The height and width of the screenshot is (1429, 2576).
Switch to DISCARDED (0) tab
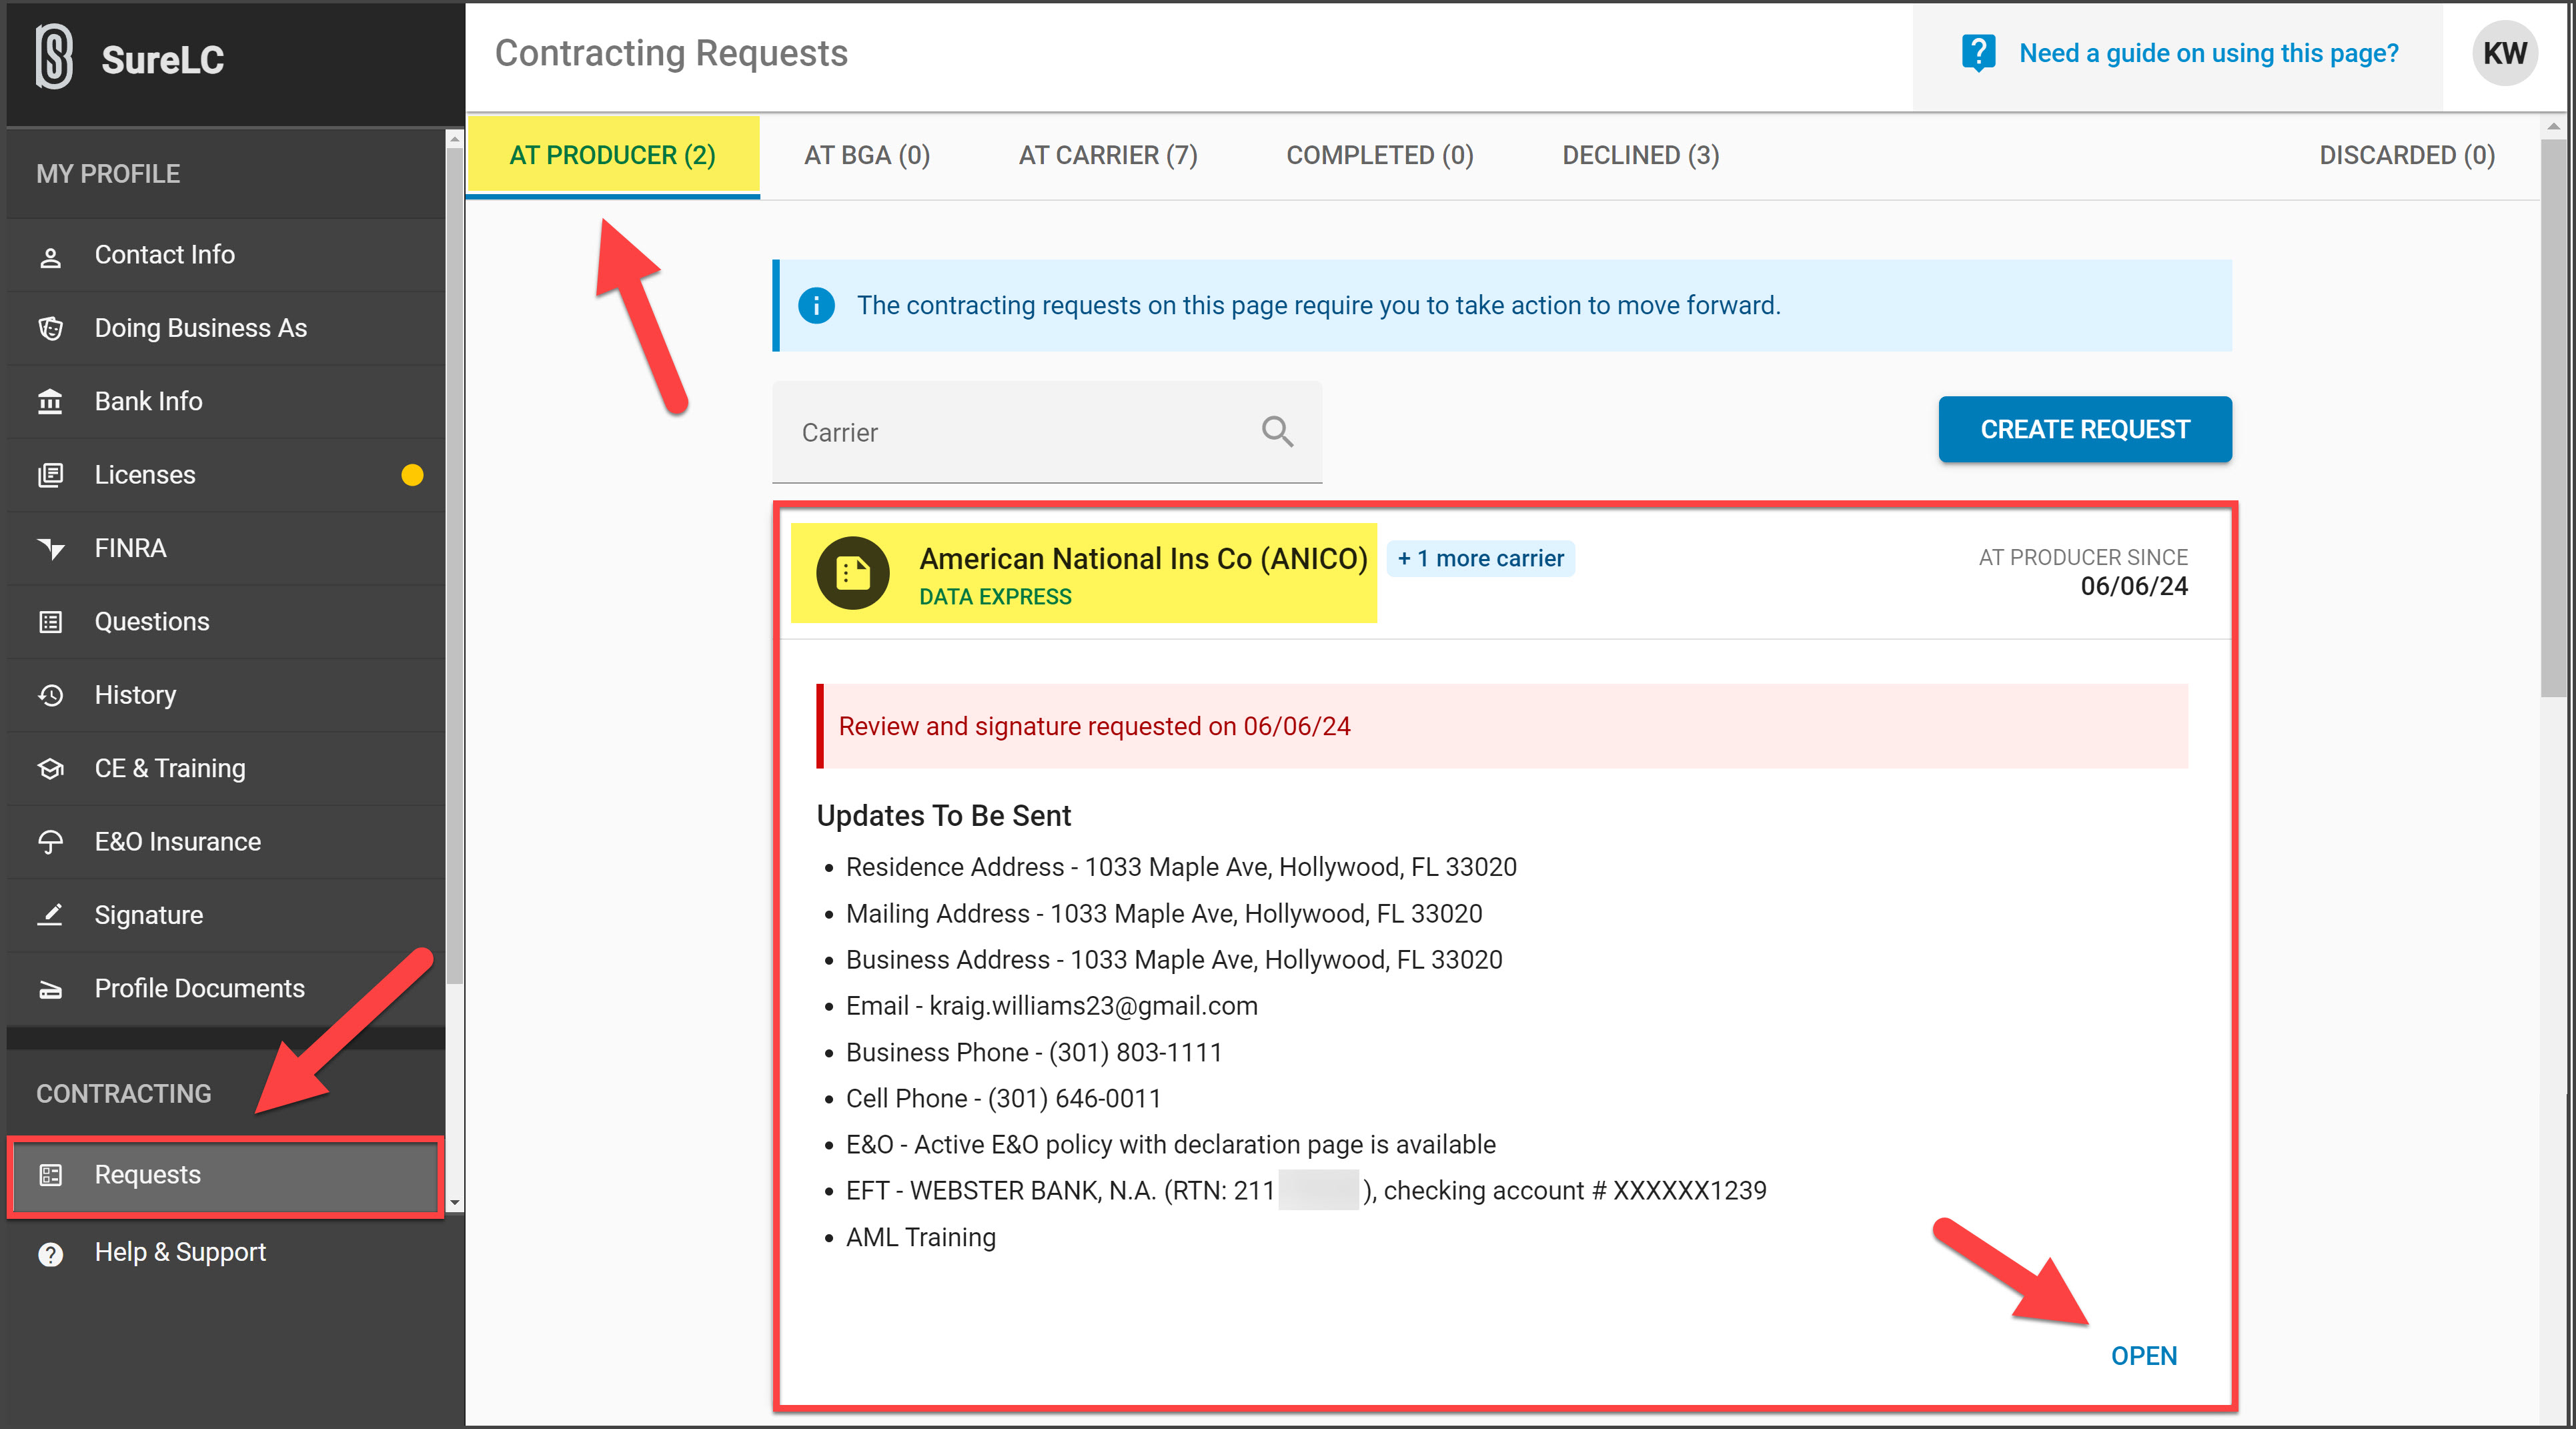pyautogui.click(x=2407, y=156)
